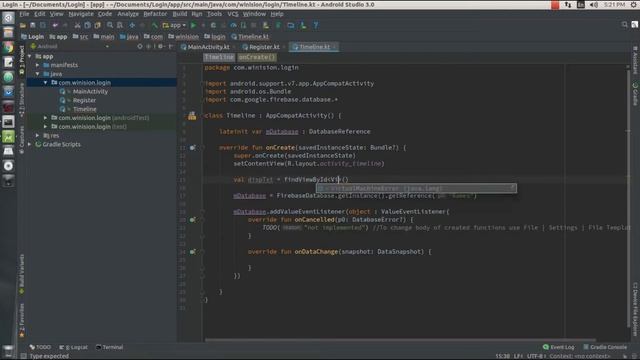Click the override gutter icon beside onCancelled
Viewport: 640px width, 360px height.
192,220
